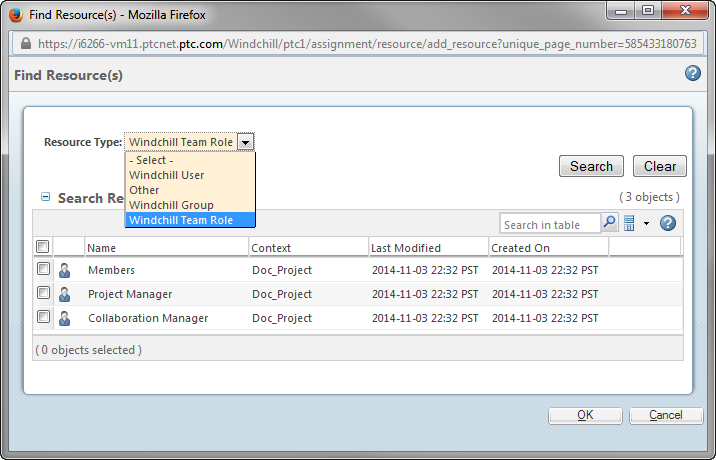This screenshot has height=460, width=716.
Task: Collapse the Search Results section
Action: [45, 197]
